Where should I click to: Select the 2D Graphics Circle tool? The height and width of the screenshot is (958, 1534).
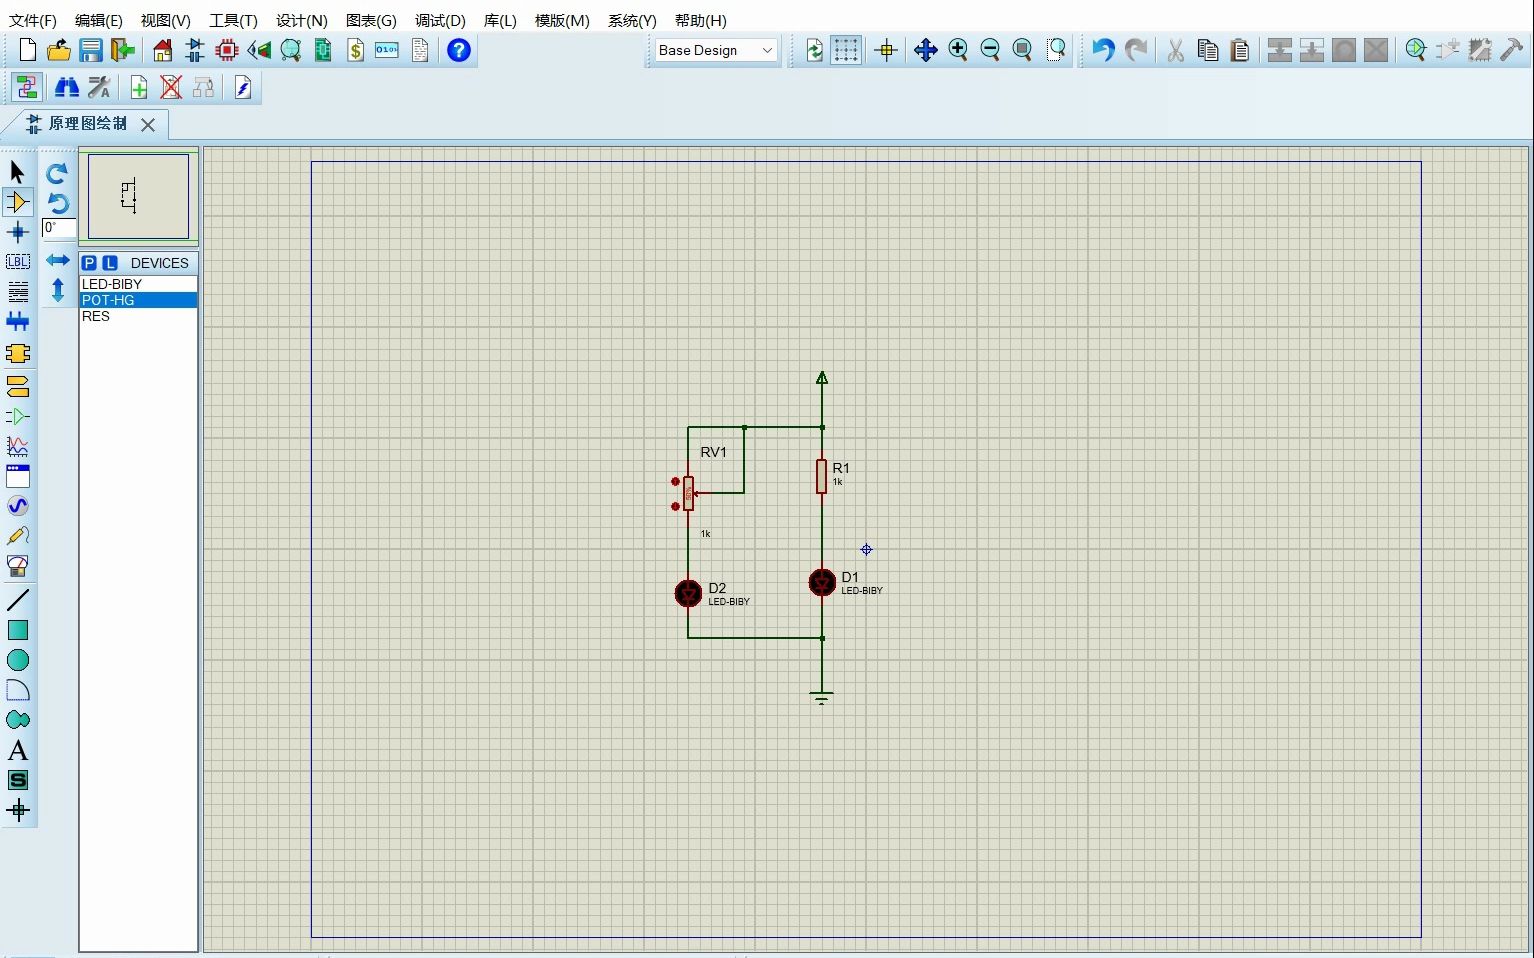click(x=17, y=660)
